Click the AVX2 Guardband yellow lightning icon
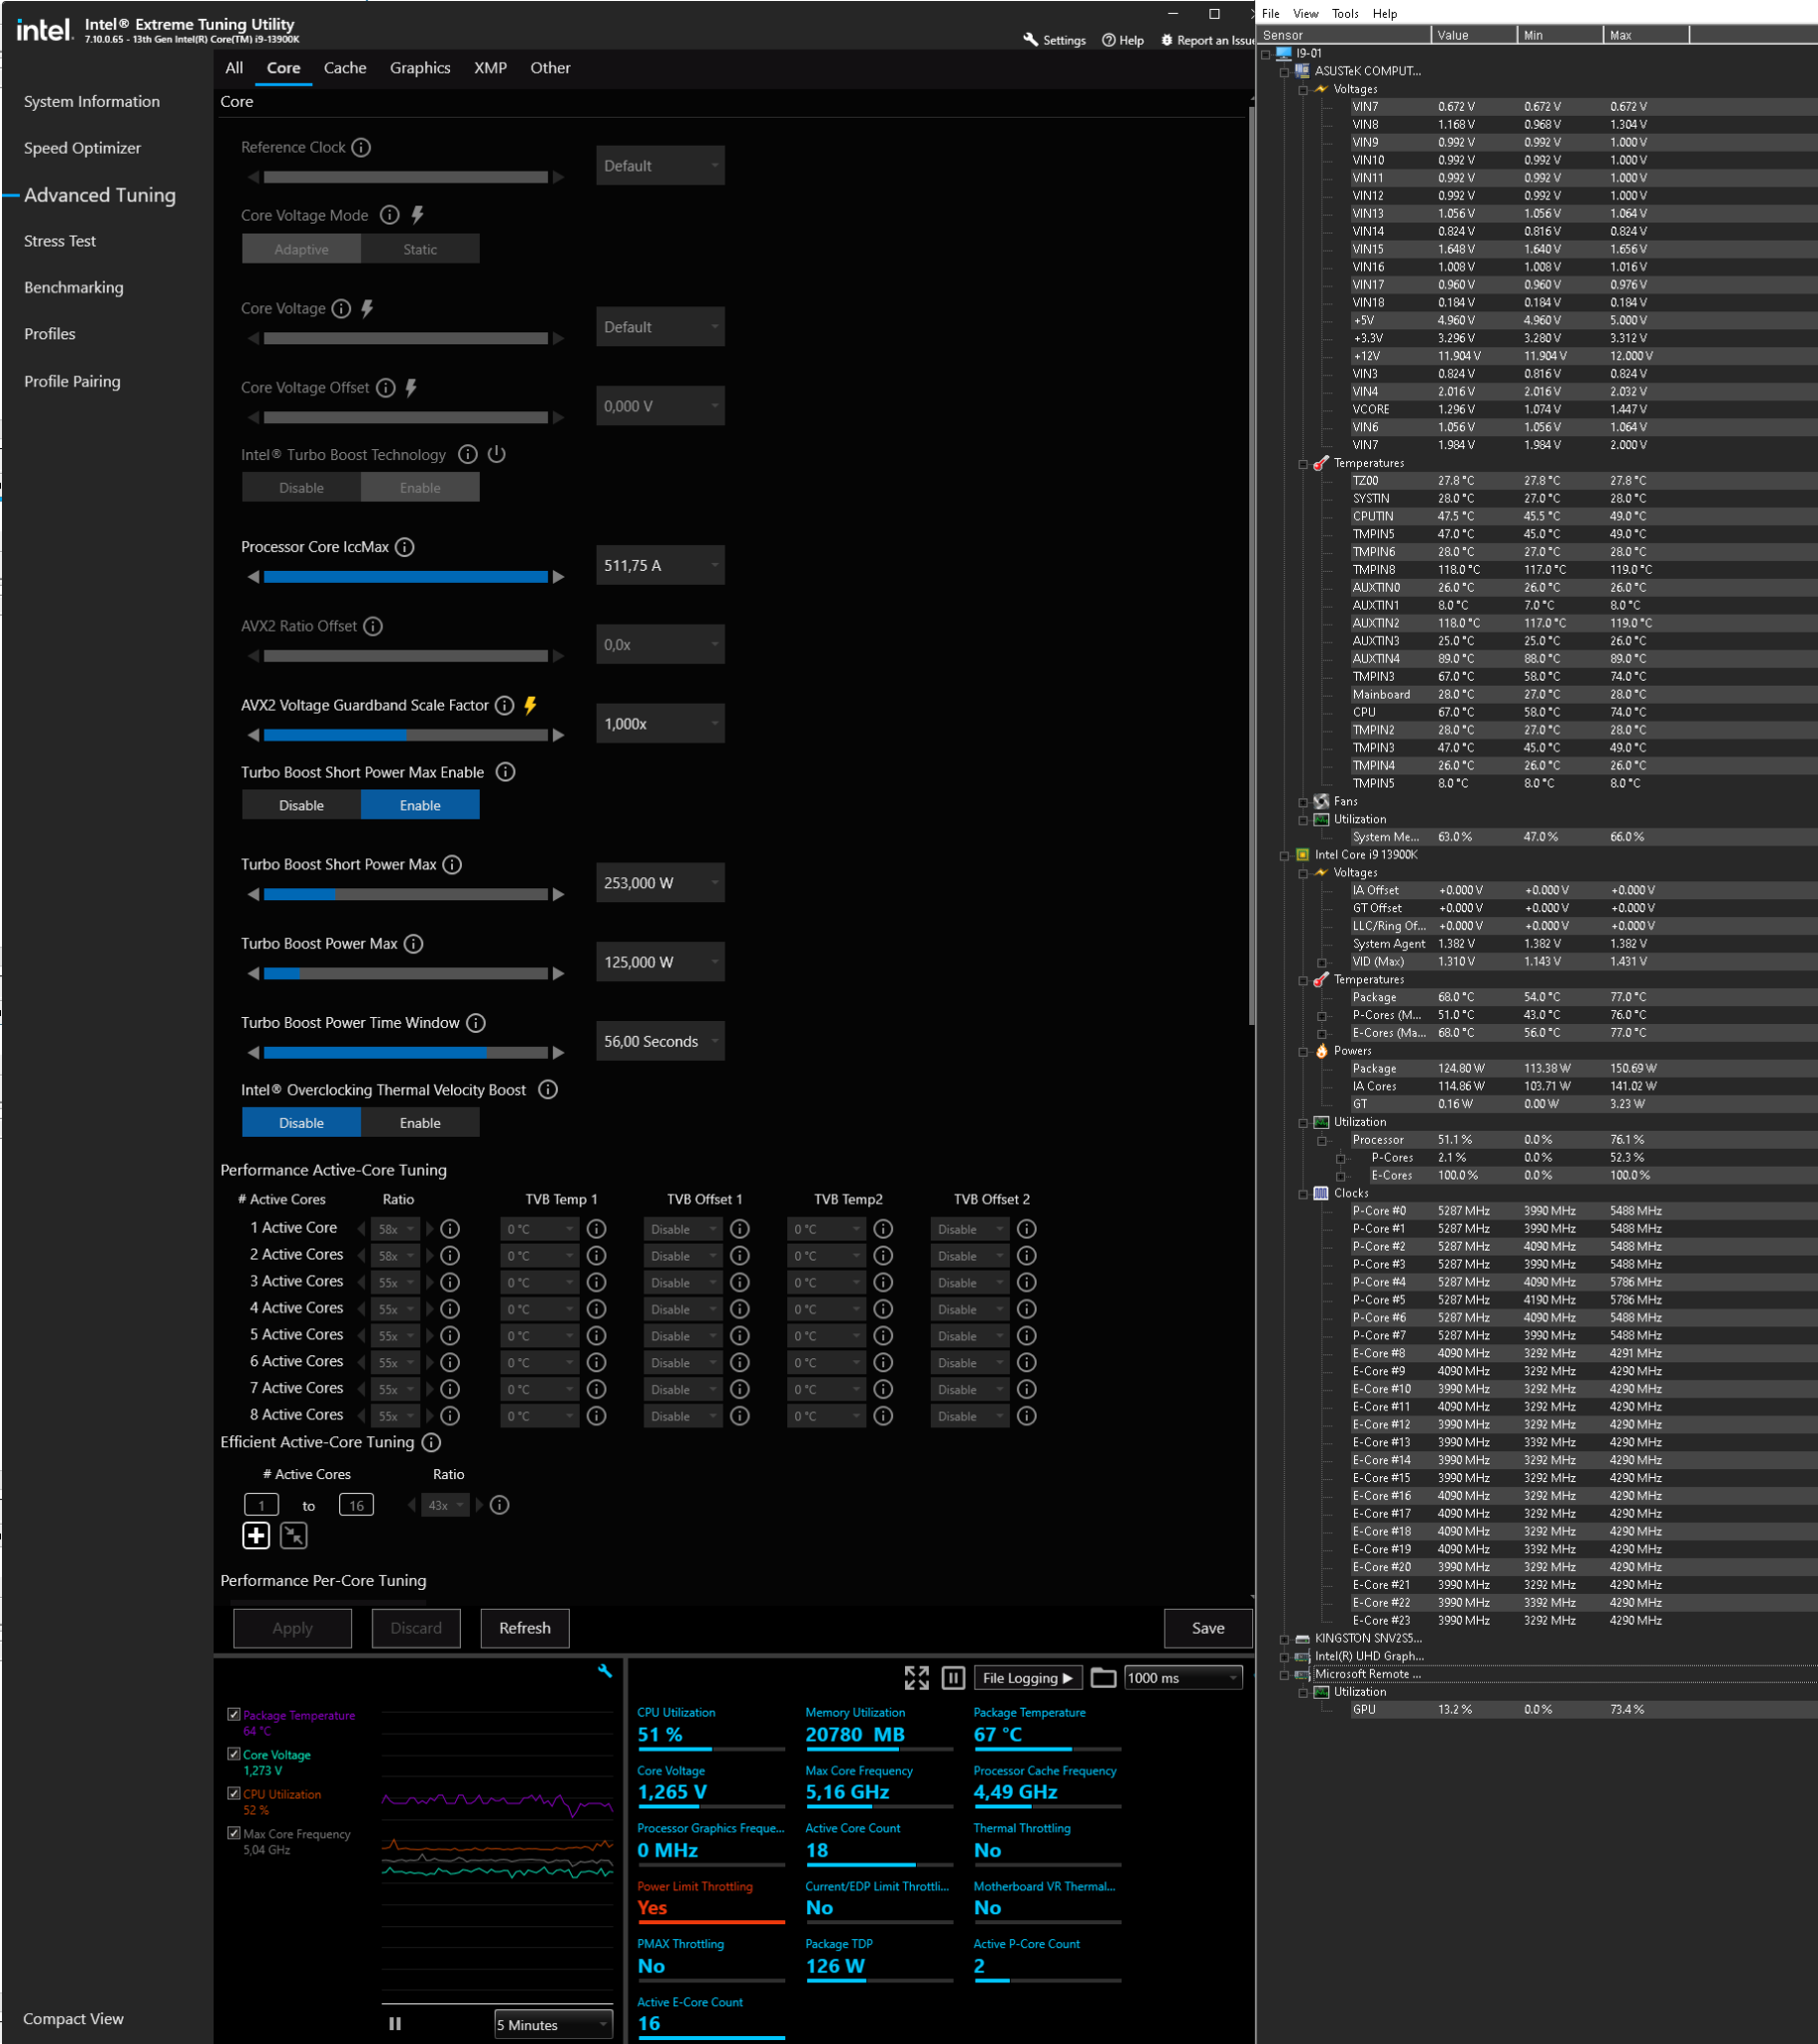 point(530,705)
